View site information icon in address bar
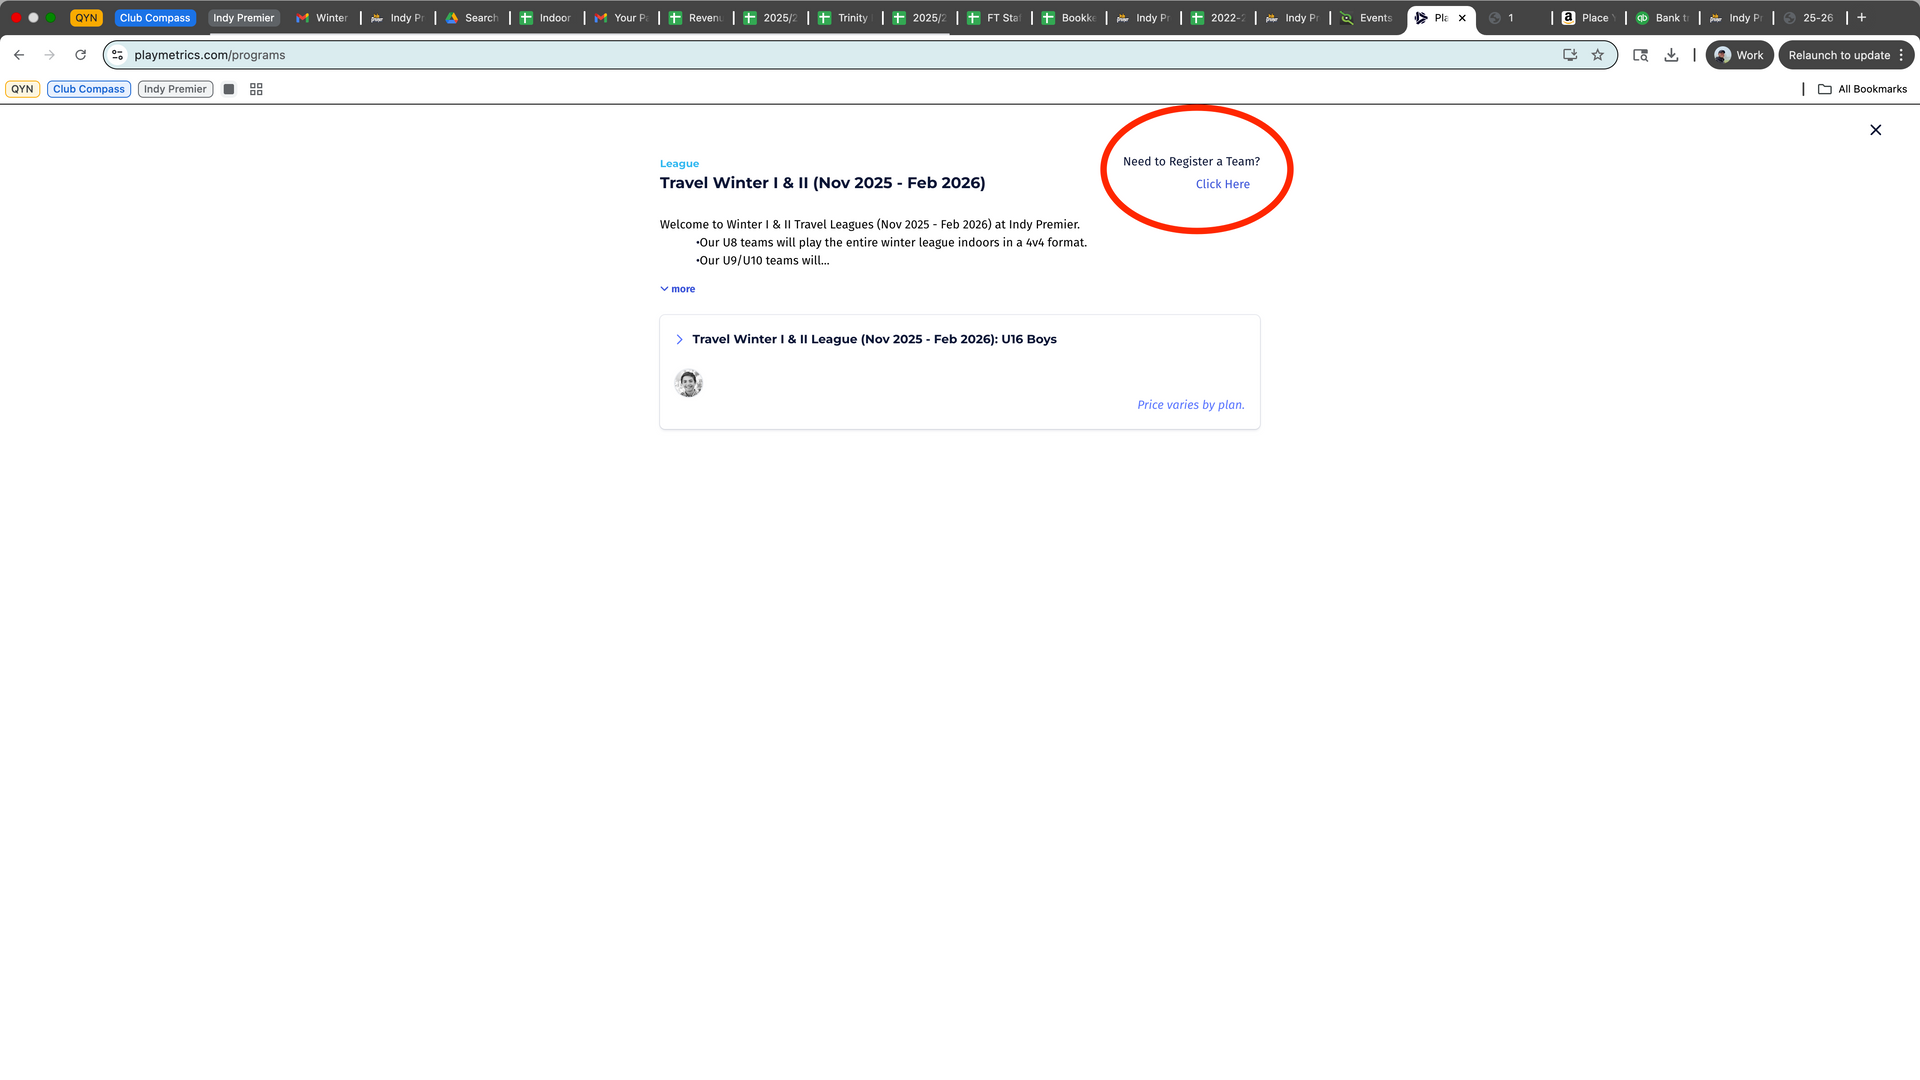 [118, 55]
